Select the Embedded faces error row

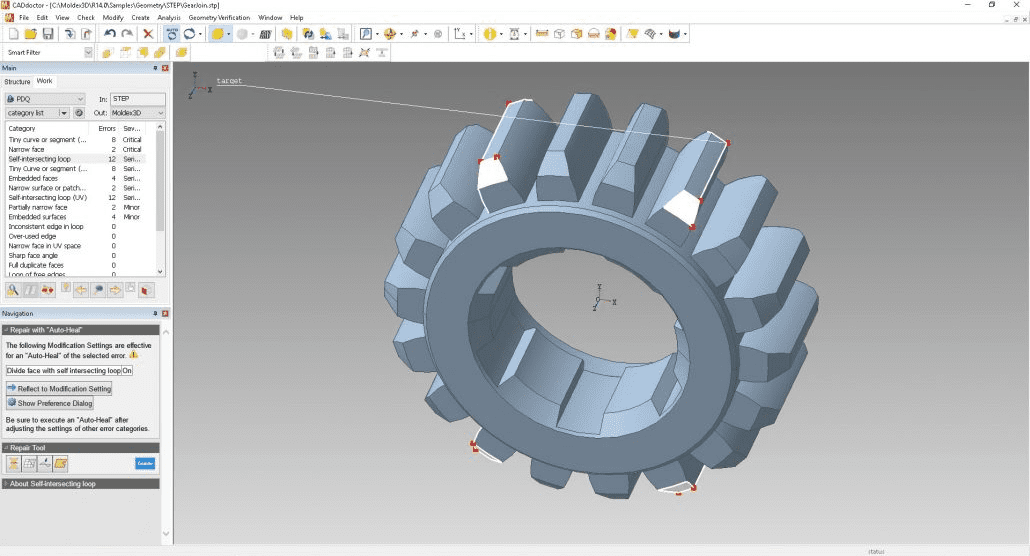click(x=36, y=178)
